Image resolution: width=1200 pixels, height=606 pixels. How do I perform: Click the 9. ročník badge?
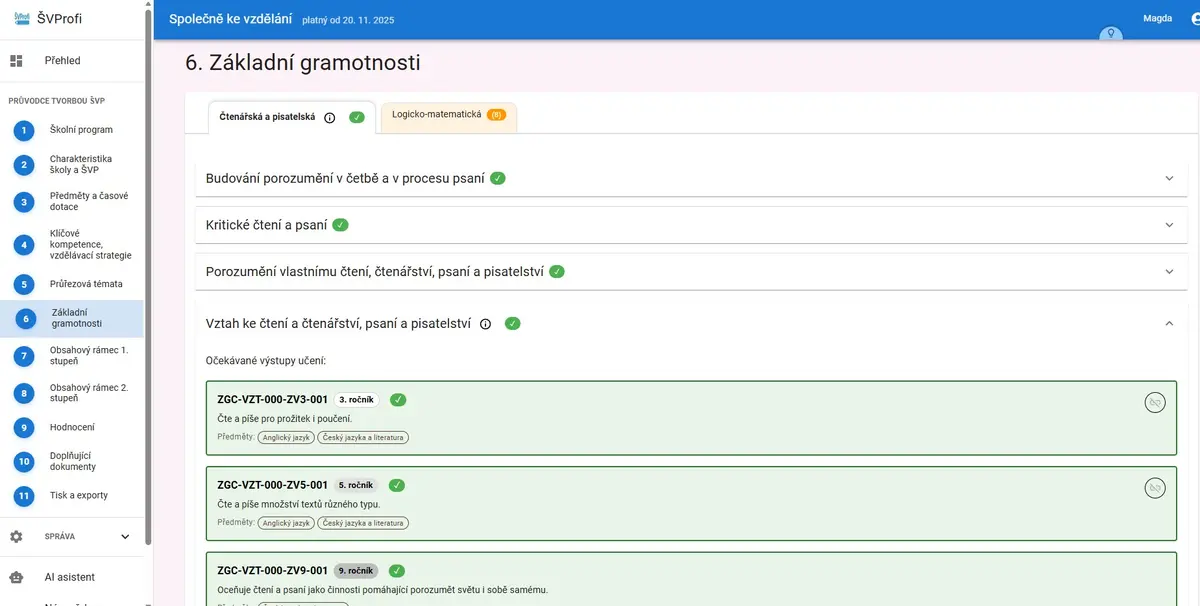(356, 571)
